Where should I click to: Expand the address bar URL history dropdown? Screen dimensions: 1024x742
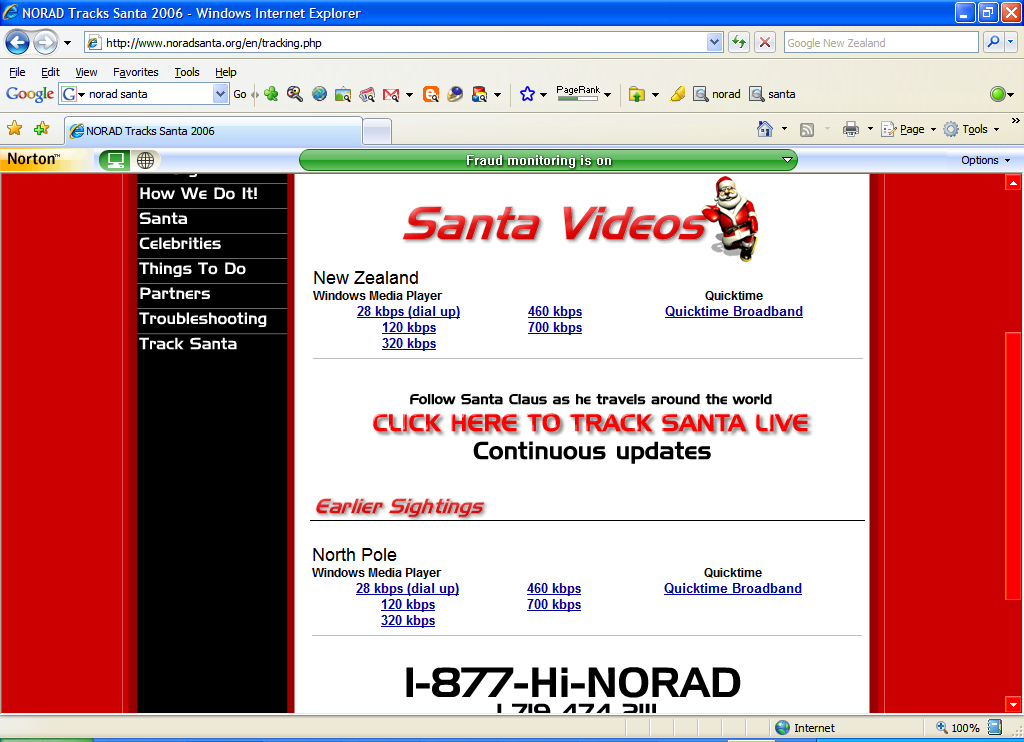coord(714,42)
